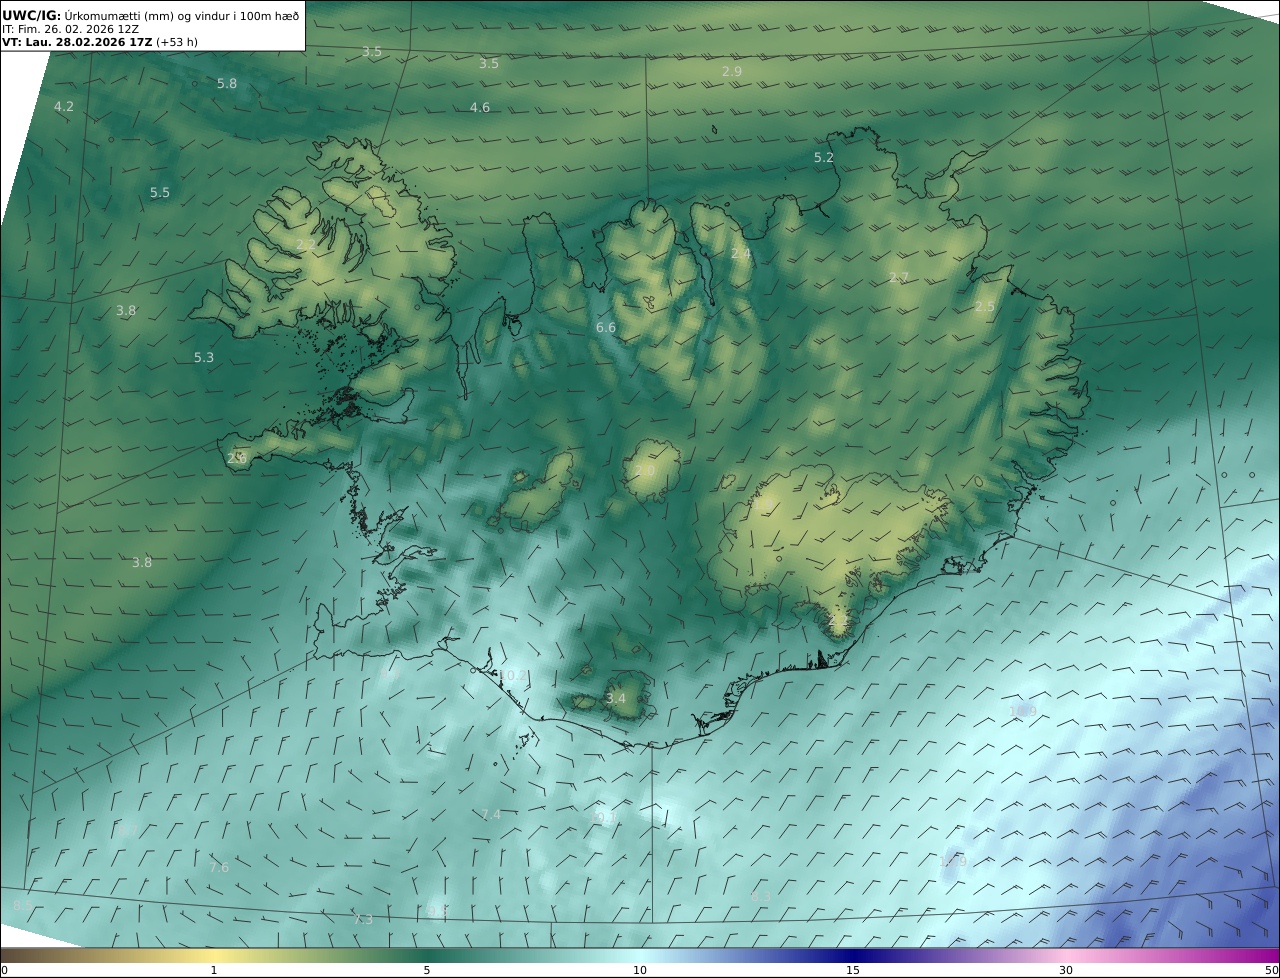This screenshot has width=1280, height=978.
Task: Click the 4.2 value label
Action: pyautogui.click(x=64, y=107)
